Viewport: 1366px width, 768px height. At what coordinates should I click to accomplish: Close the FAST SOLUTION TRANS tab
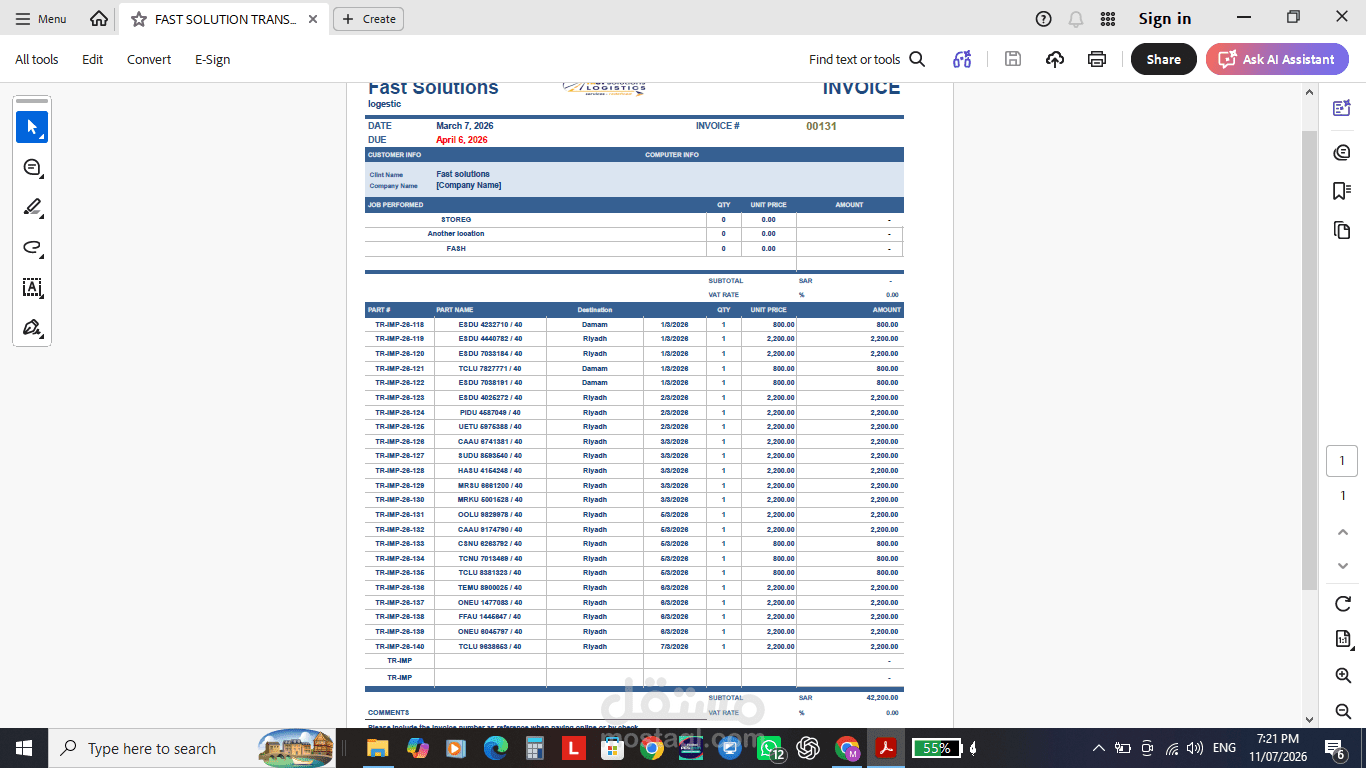point(313,19)
